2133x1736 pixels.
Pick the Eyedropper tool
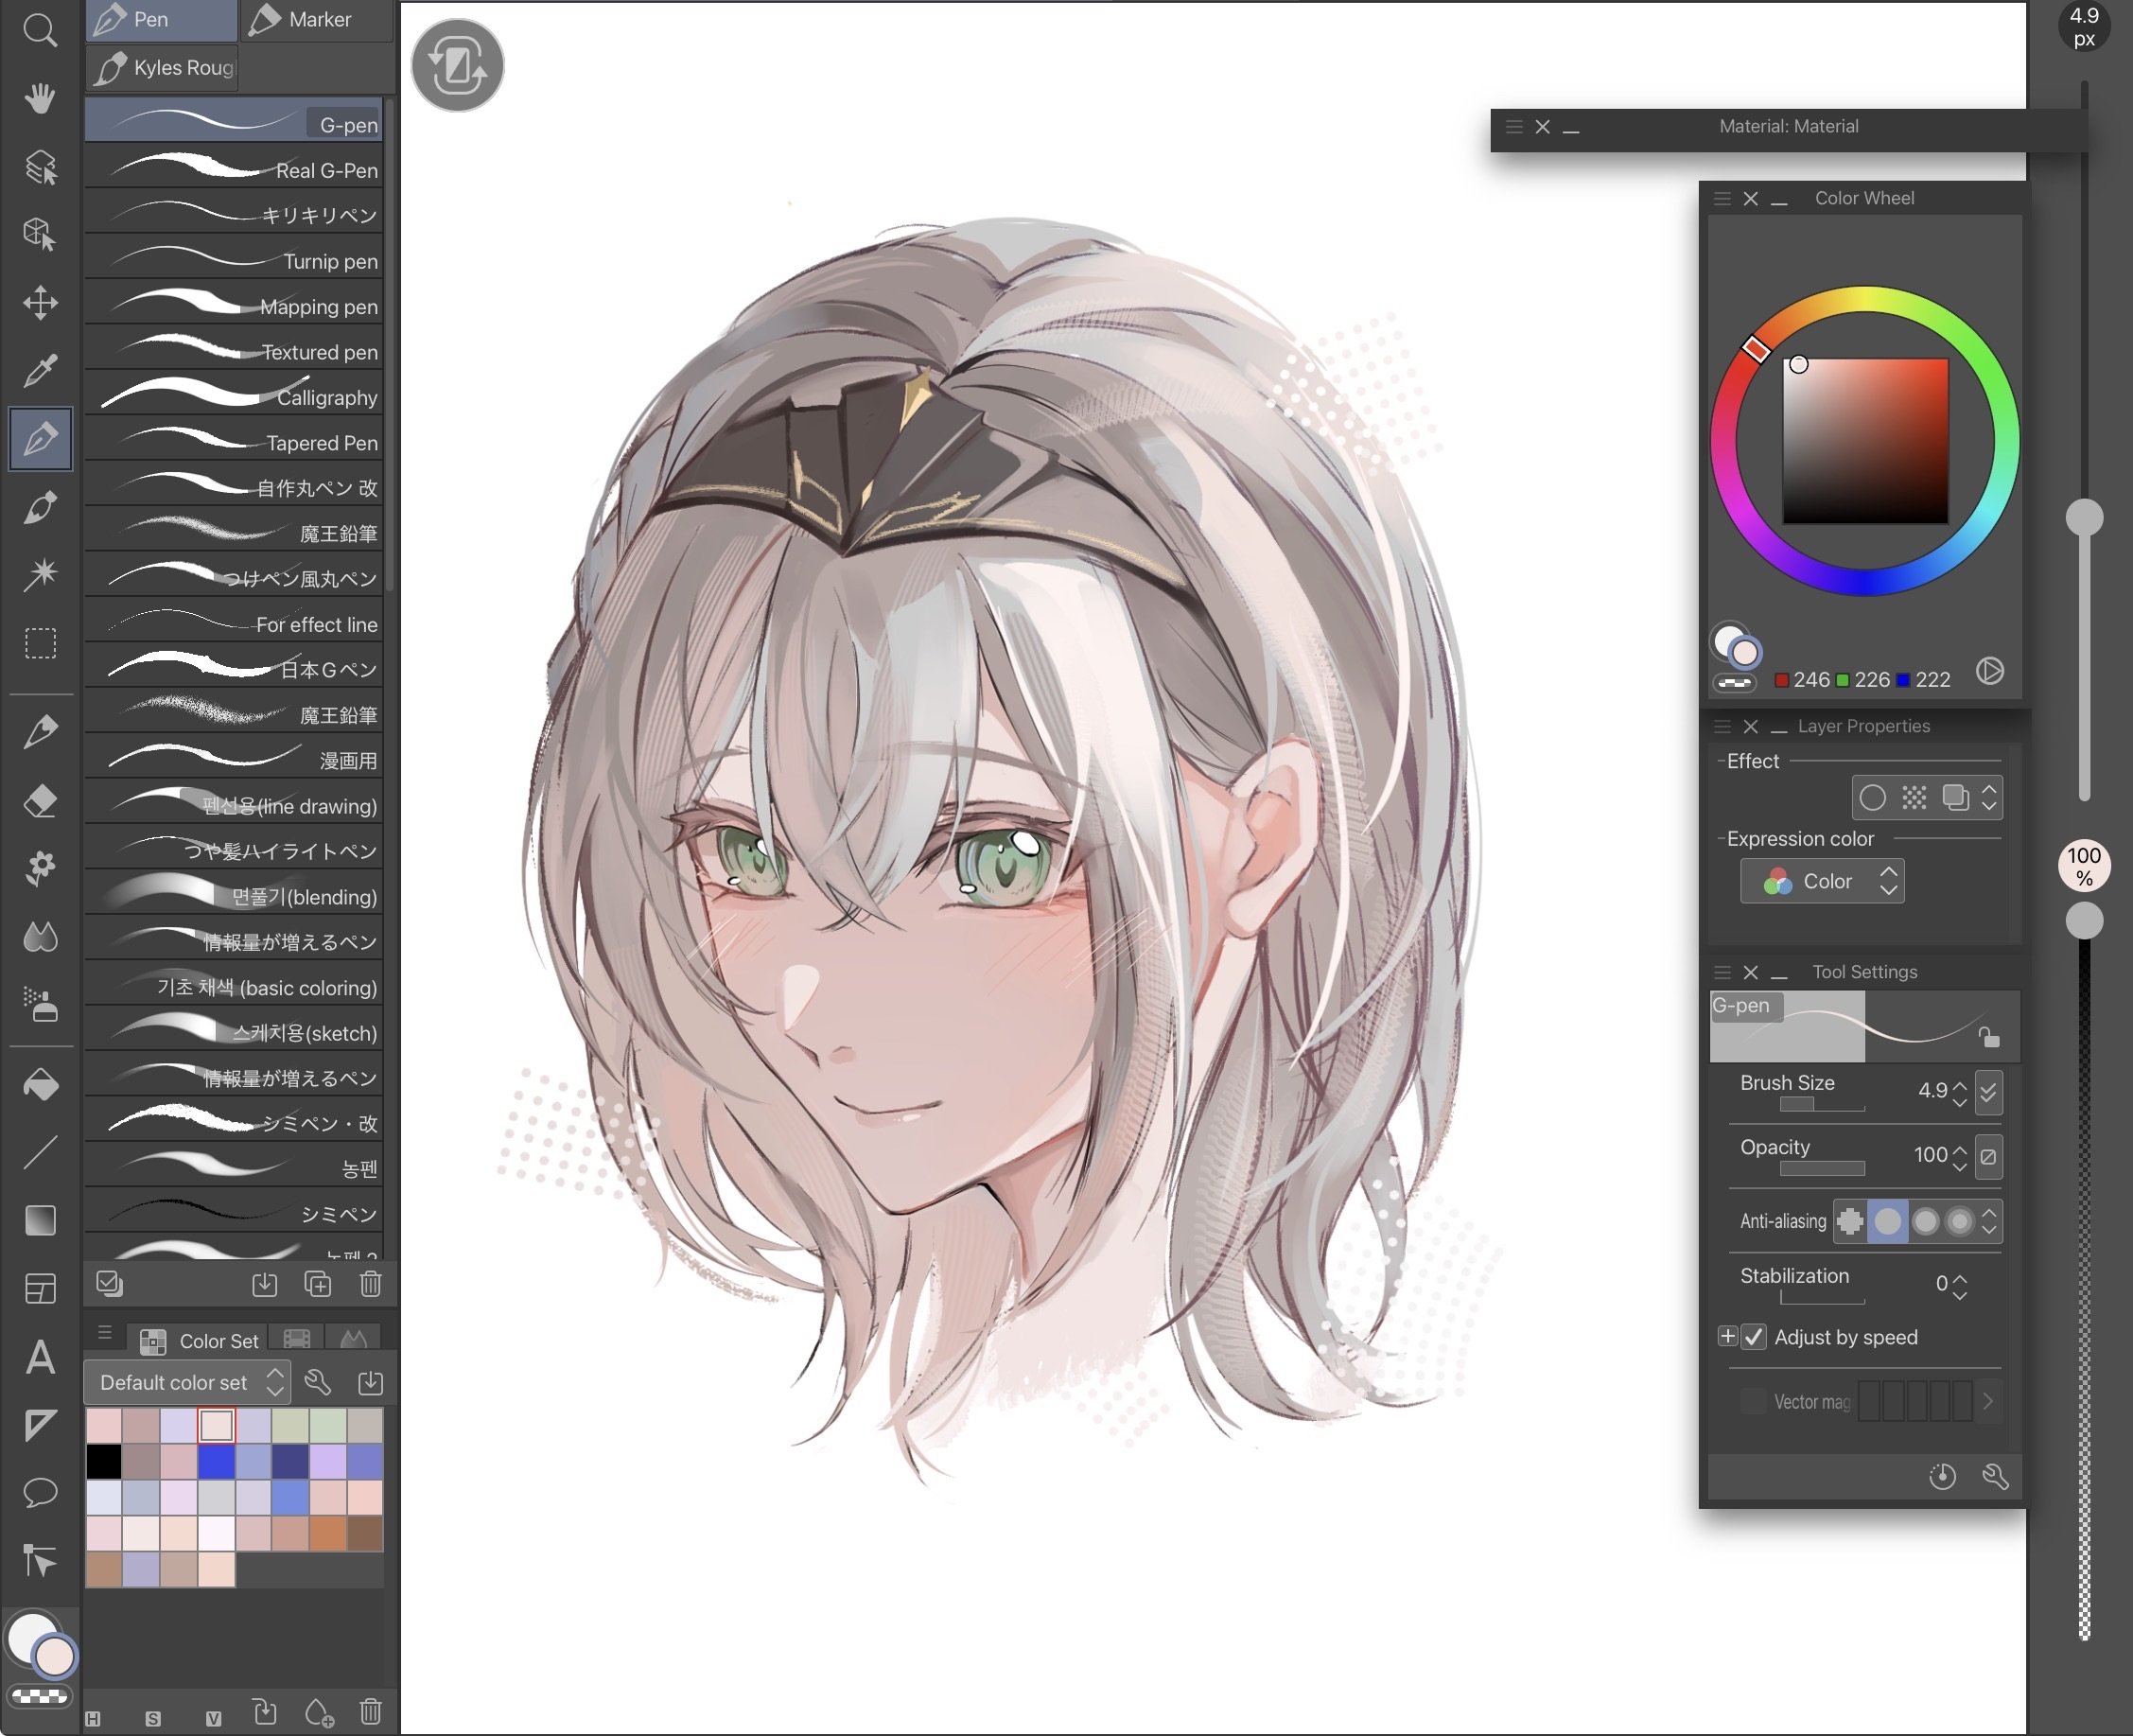point(40,371)
